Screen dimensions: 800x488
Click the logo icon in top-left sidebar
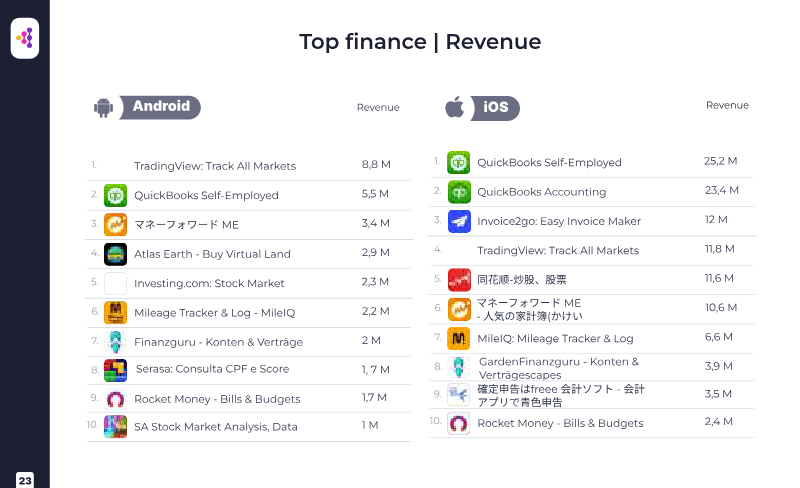(x=24, y=39)
